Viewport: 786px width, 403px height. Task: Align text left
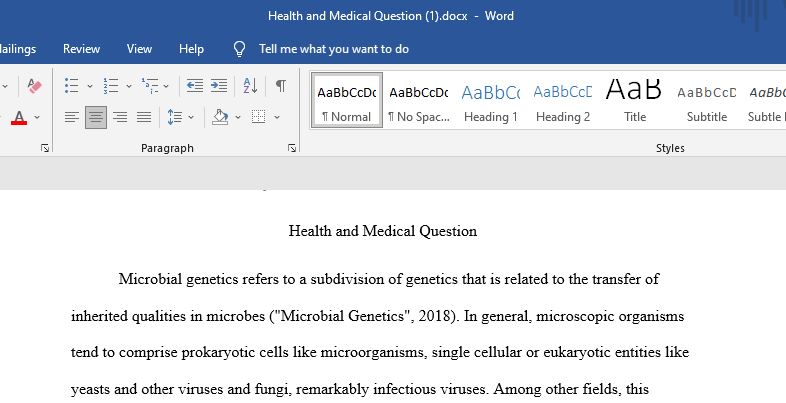tap(72, 117)
